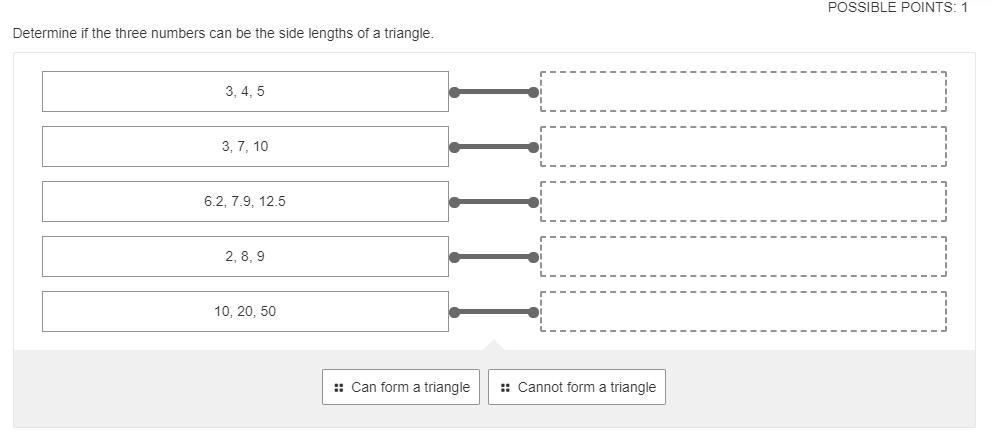Click the connector line next to 6.2, 7.9, 12.5
The height and width of the screenshot is (435, 991).
494,202
